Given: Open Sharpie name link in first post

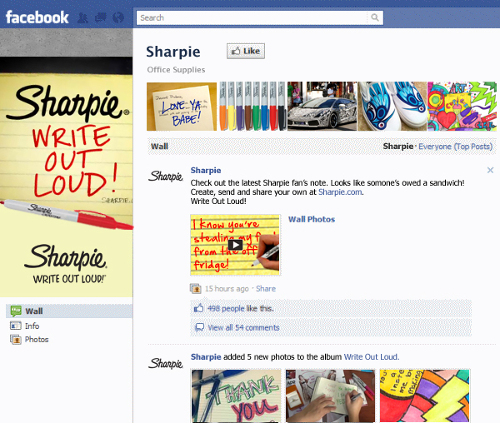Looking at the screenshot, I should click(x=206, y=170).
